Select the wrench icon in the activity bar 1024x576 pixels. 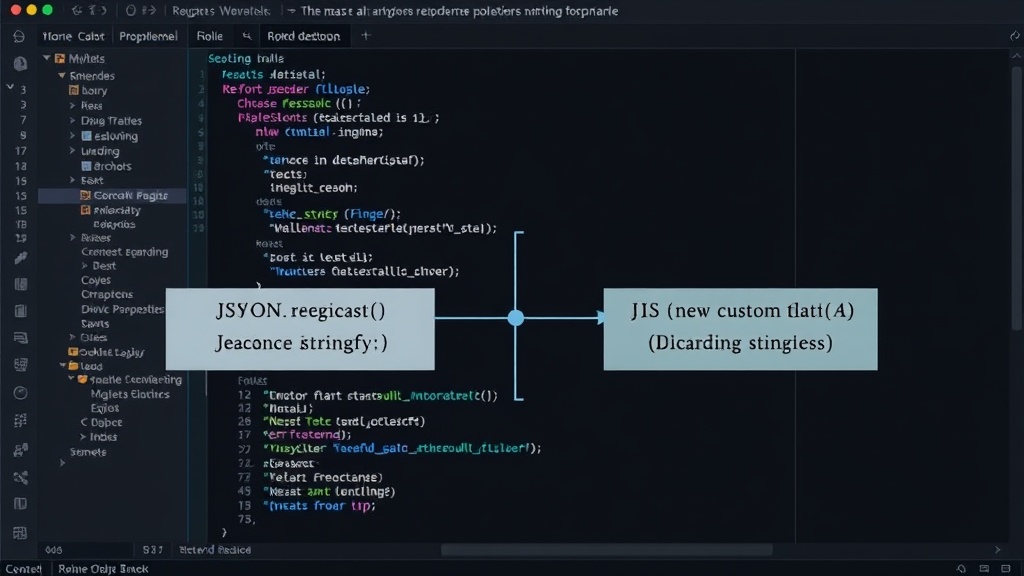tap(20, 258)
